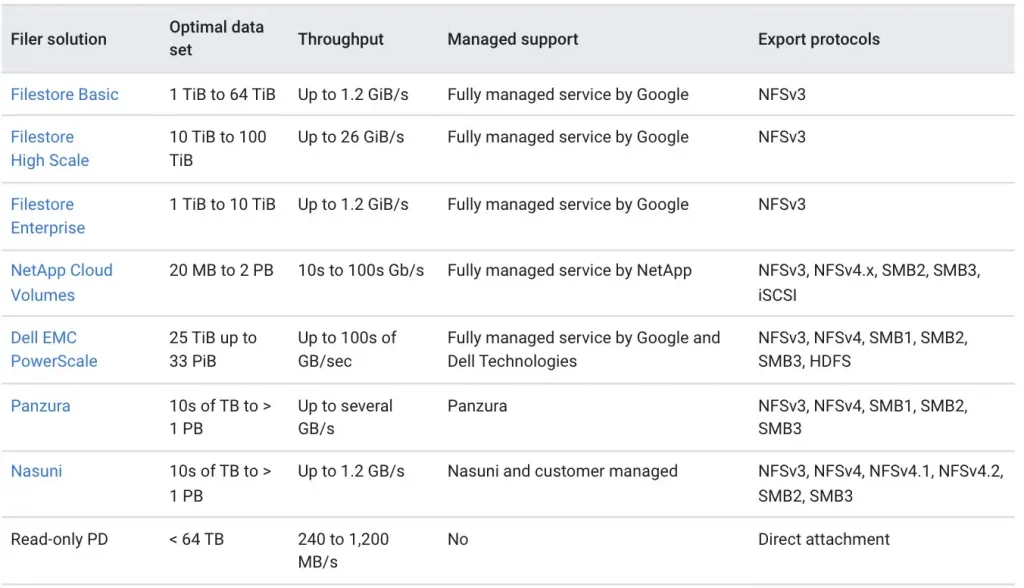Select the Filer solution column header
1024x588 pixels.
coord(58,39)
